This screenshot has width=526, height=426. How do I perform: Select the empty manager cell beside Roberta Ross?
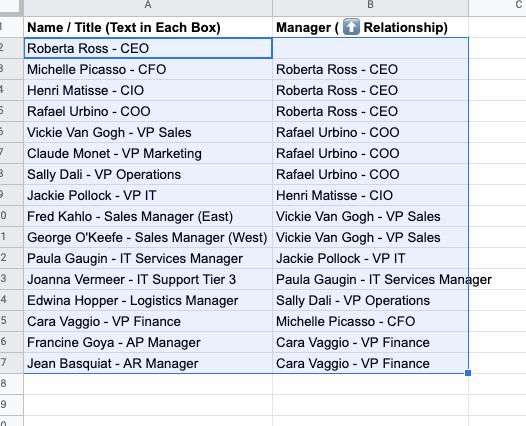[370, 48]
